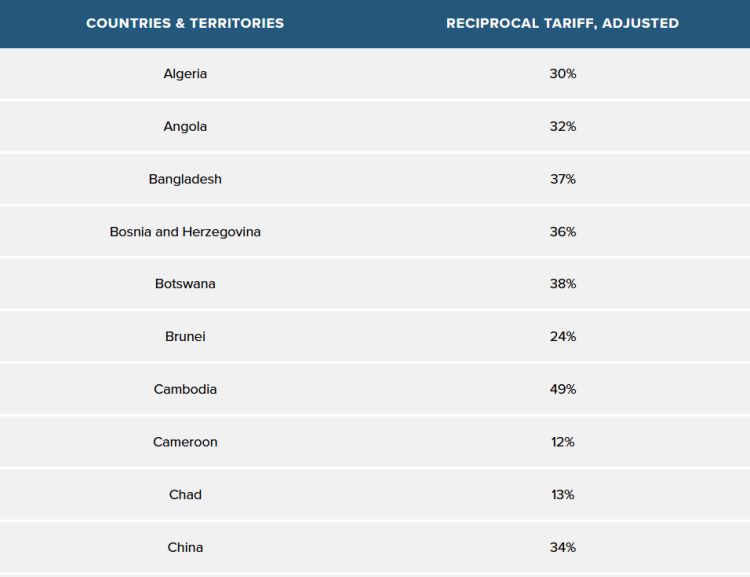Select the Cambodia country cell
This screenshot has height=577, width=750.
tap(185, 389)
